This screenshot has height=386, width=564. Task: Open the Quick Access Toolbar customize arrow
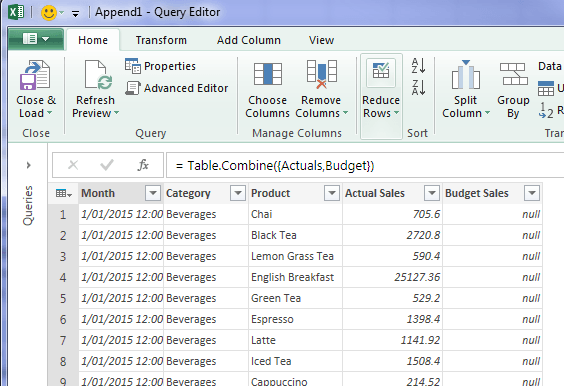pyautogui.click(x=75, y=14)
